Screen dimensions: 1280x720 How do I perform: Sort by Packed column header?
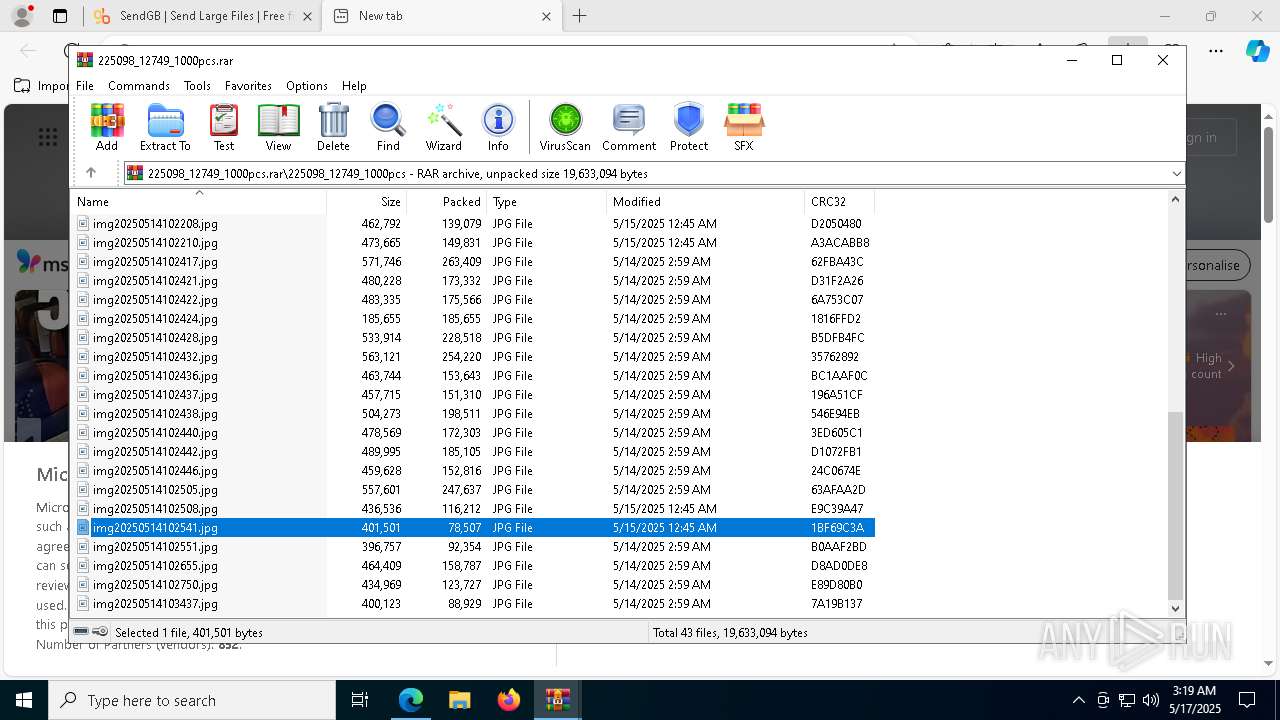[x=446, y=202]
